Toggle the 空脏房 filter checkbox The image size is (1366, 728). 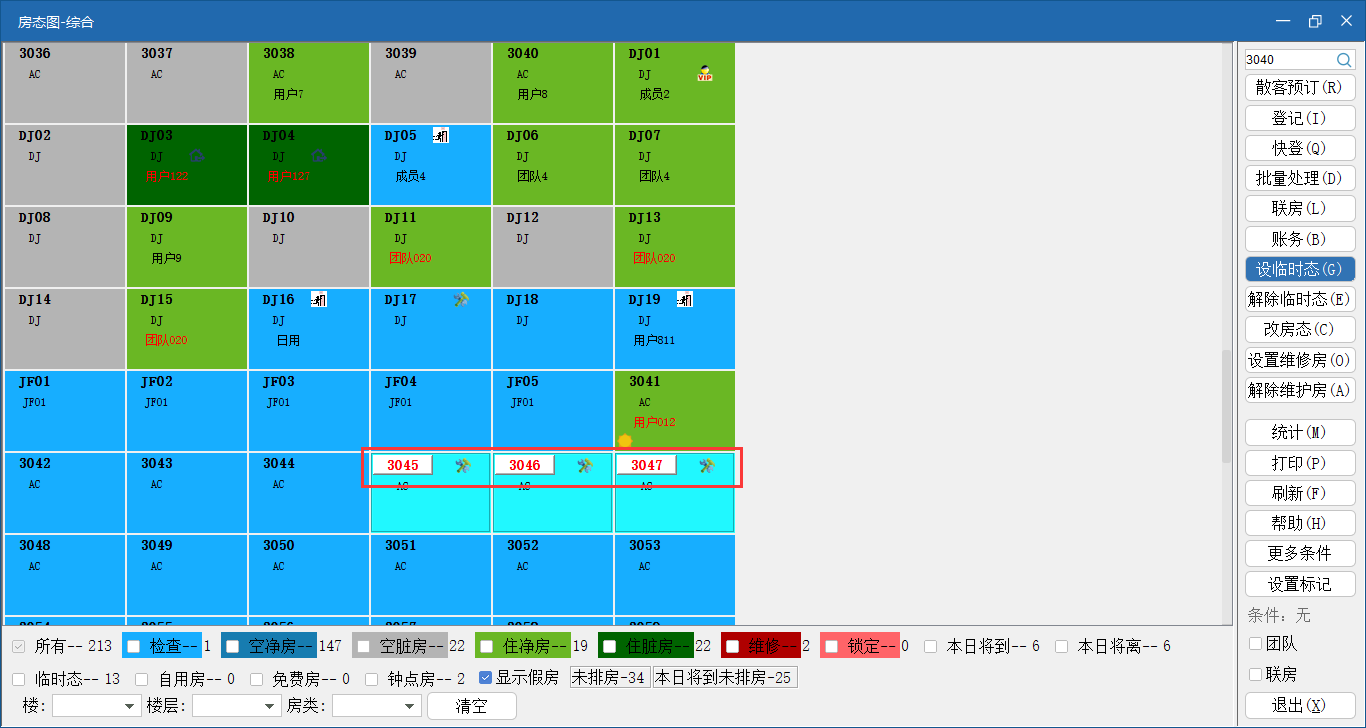pos(362,647)
